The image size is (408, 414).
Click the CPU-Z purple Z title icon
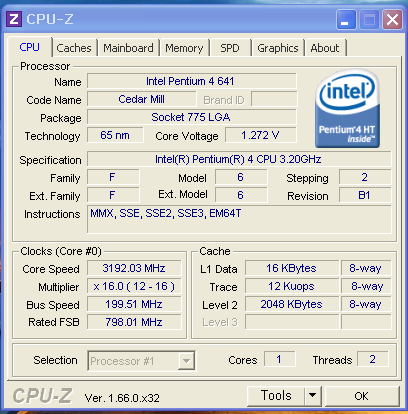[14, 19]
